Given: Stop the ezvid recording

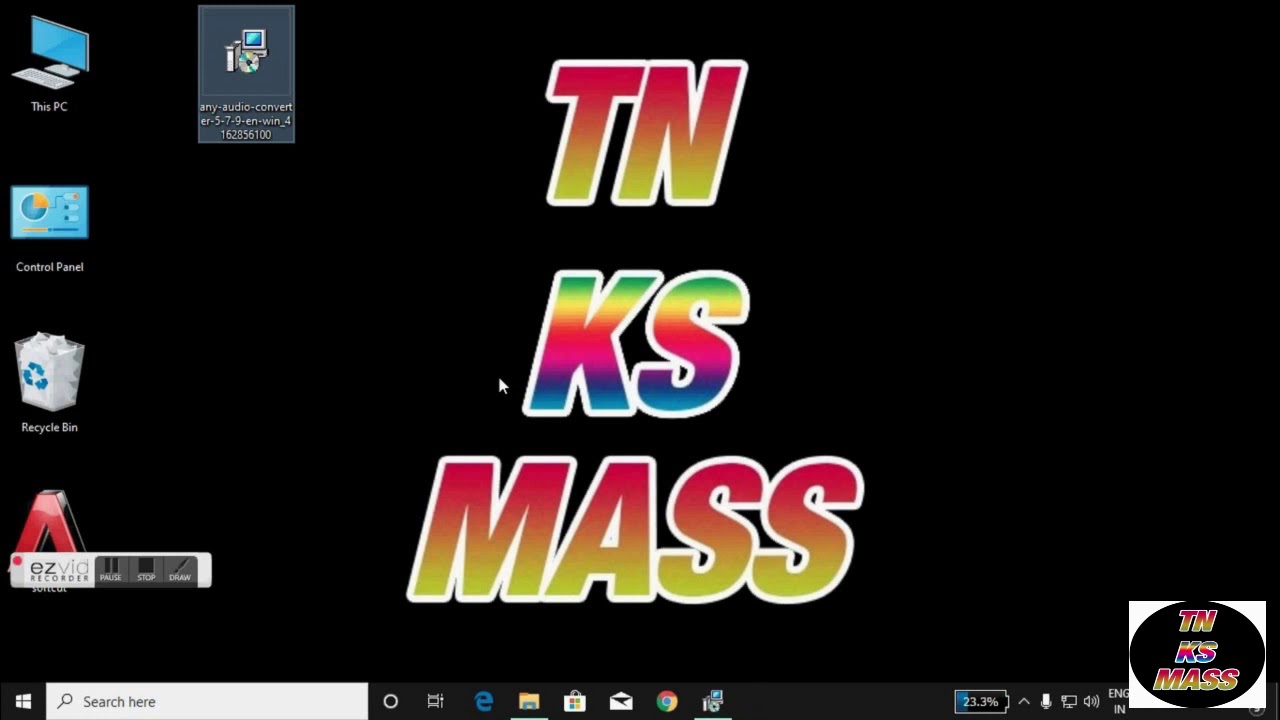Looking at the screenshot, I should point(146,570).
